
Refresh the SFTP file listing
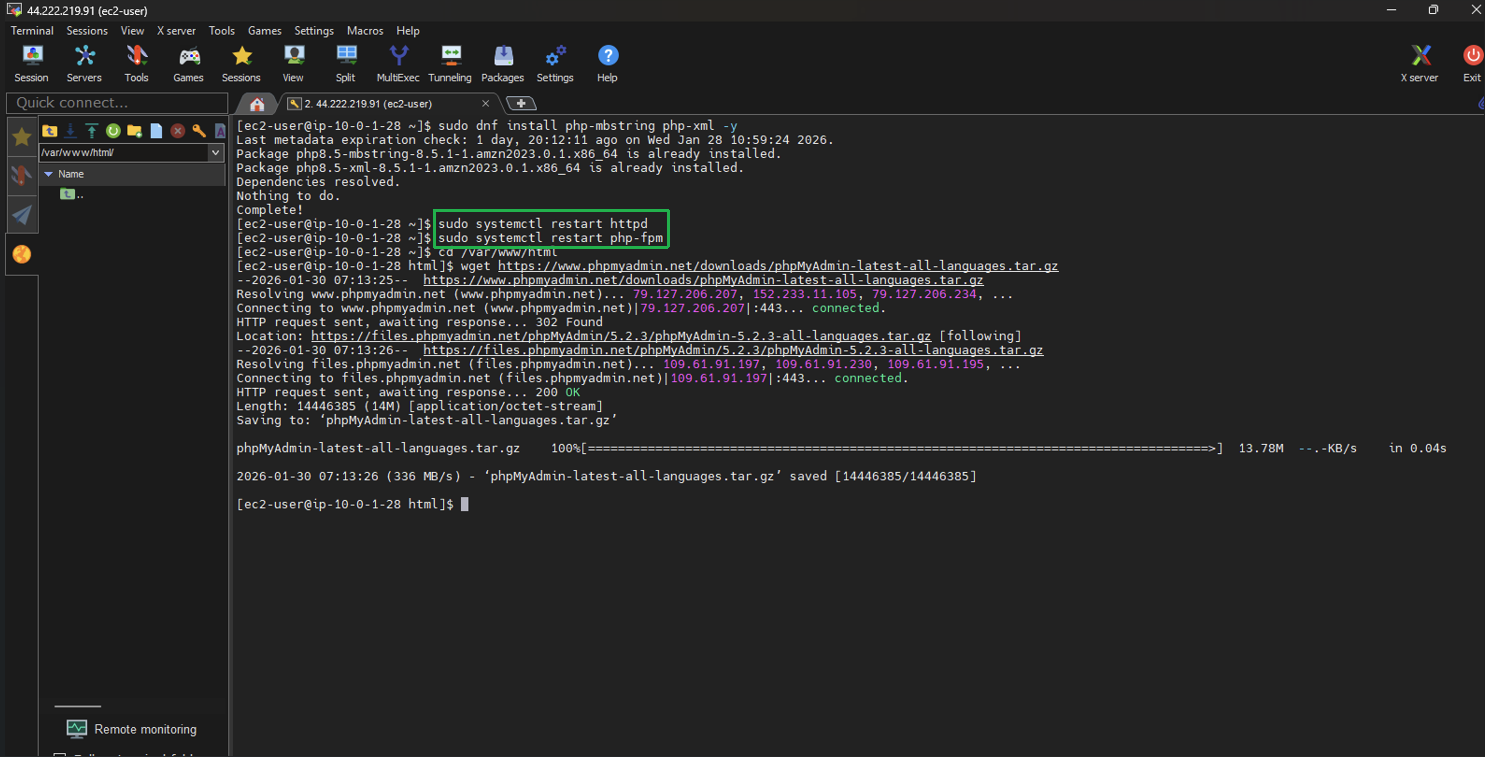113,131
